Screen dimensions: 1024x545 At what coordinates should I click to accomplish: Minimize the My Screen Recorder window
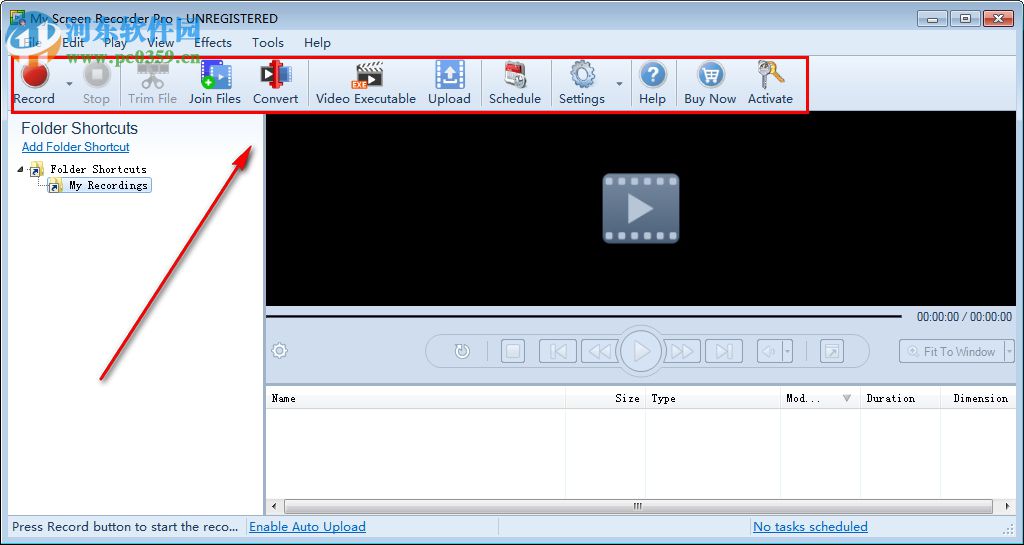(932, 19)
